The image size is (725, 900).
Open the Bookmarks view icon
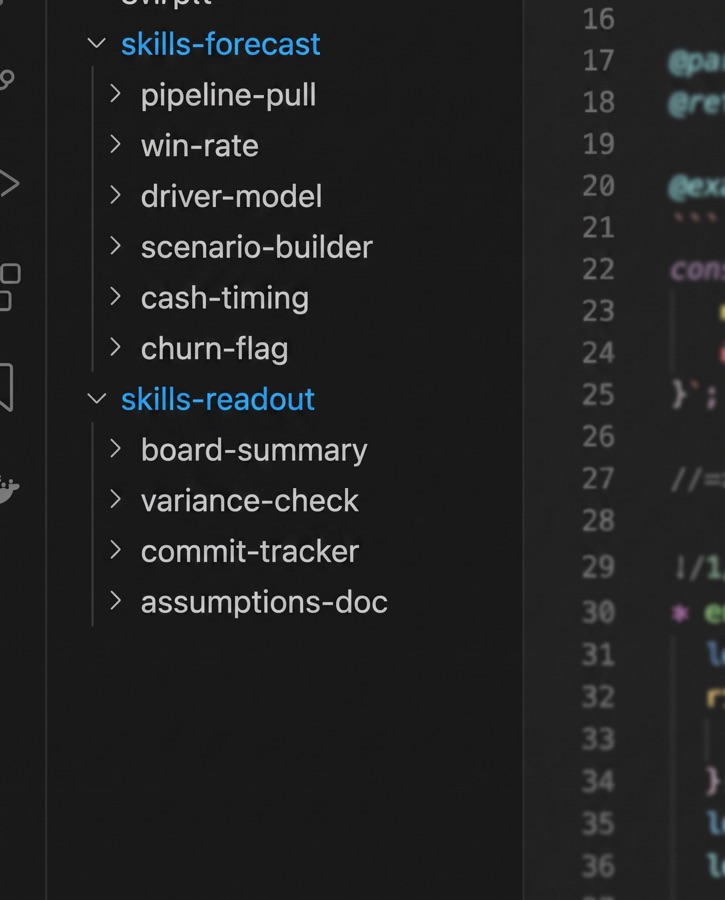coord(6,387)
